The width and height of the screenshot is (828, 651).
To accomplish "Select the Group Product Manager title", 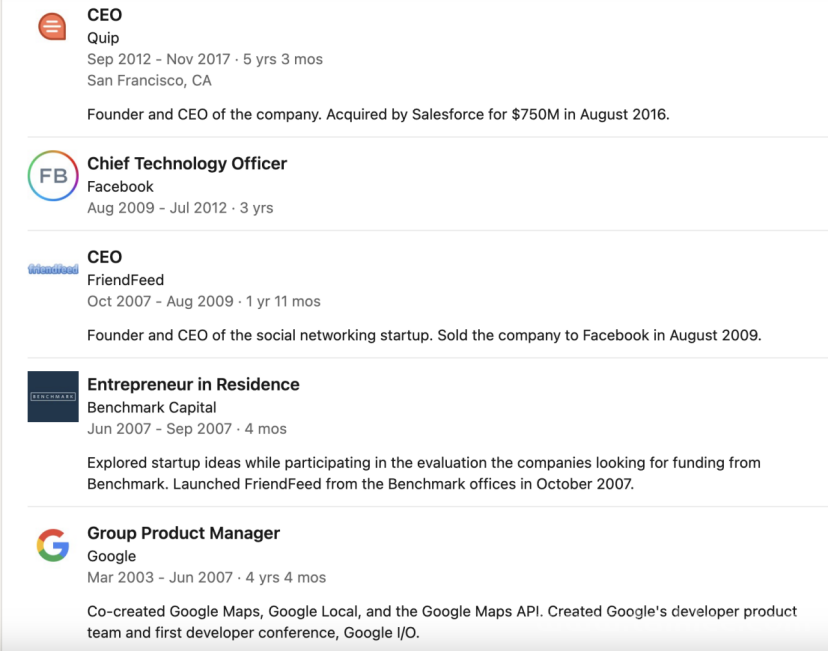I will 183,533.
